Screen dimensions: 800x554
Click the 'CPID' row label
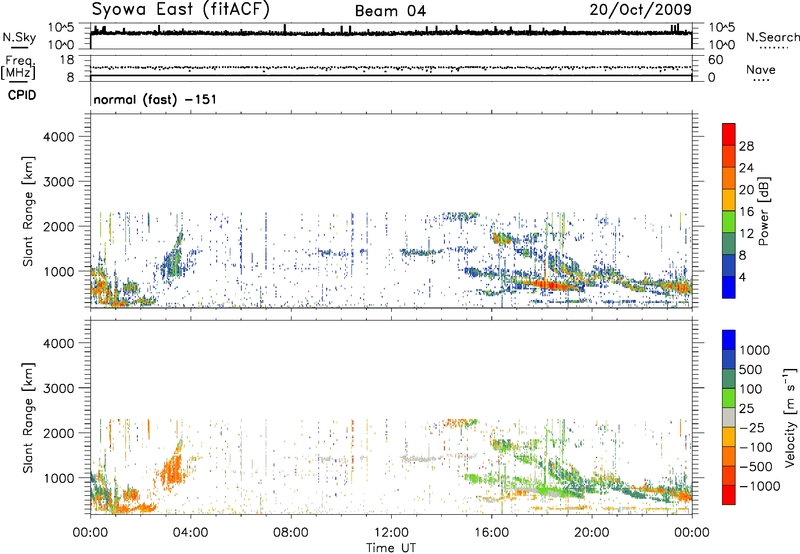(22, 95)
